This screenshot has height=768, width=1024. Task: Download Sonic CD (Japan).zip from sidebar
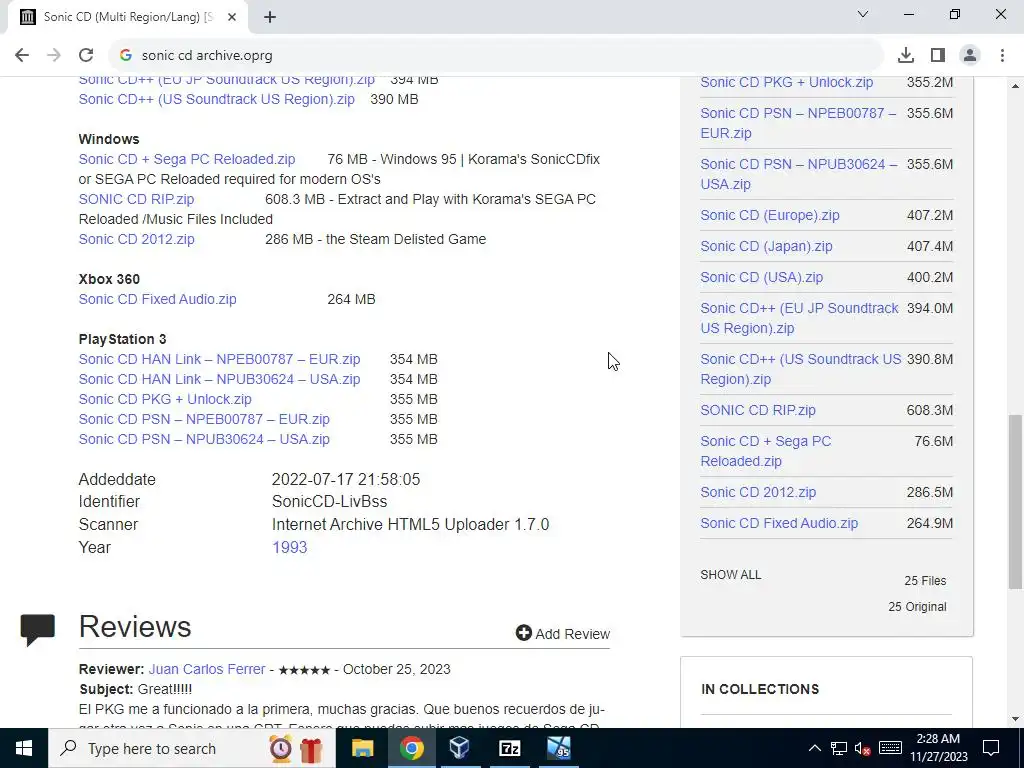[766, 246]
